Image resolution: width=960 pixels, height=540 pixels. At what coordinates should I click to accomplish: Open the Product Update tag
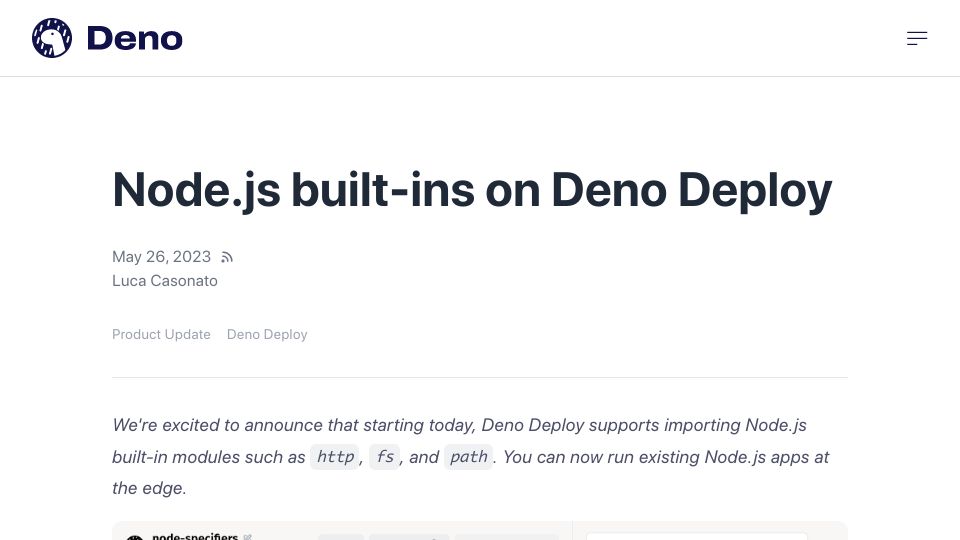tap(161, 334)
